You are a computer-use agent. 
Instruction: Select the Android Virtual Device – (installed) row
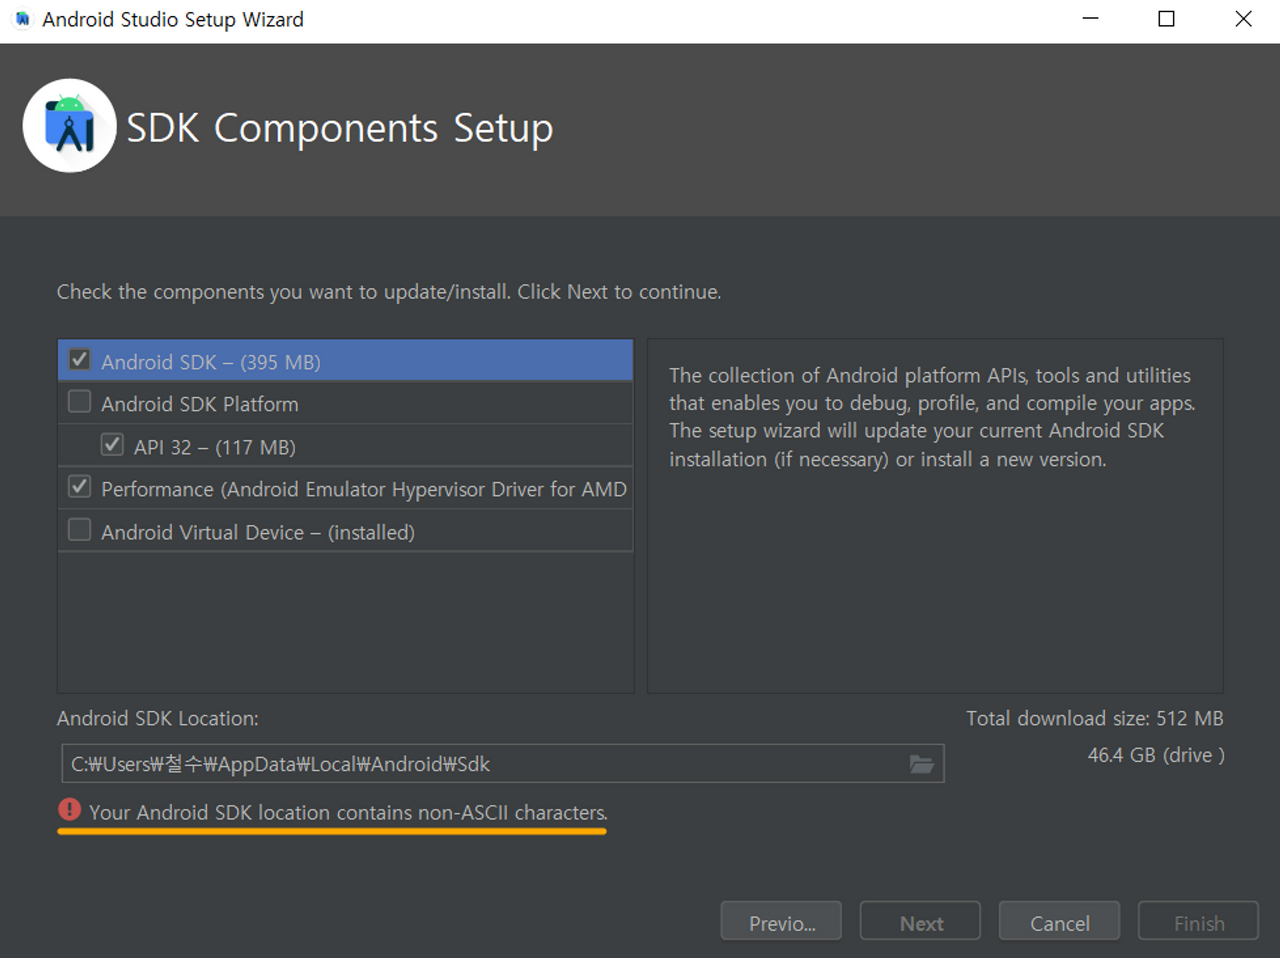(x=346, y=532)
